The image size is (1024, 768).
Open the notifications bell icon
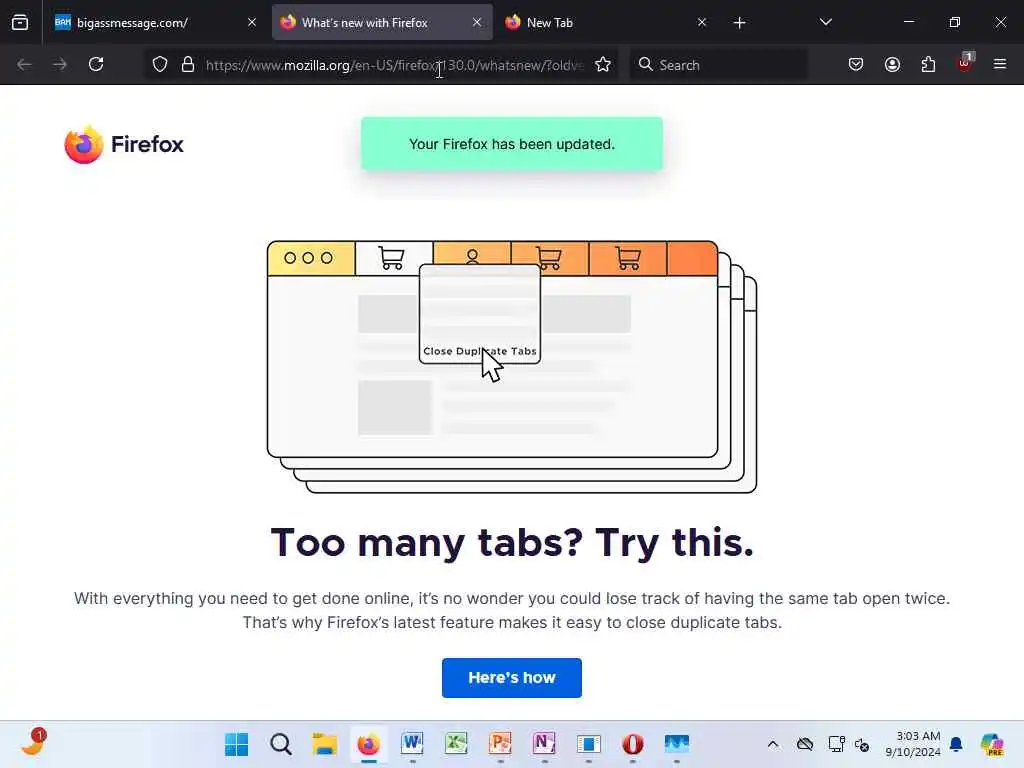(957, 744)
